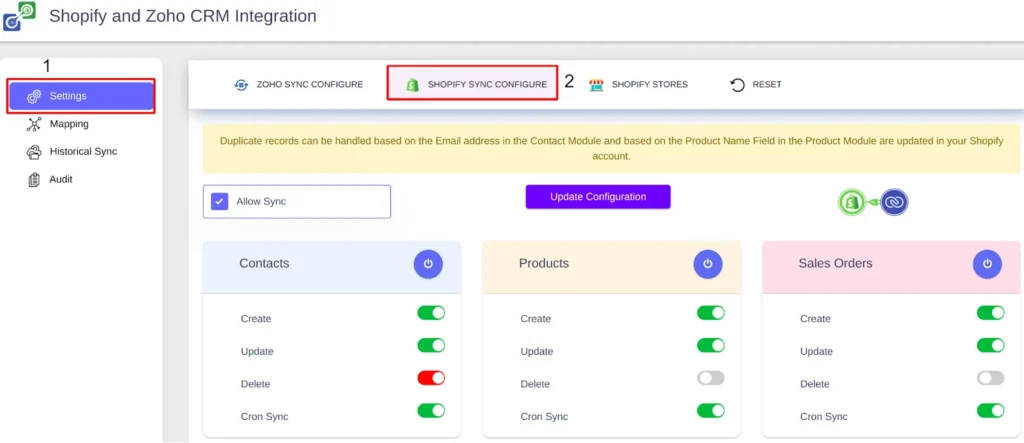
Task: Click the Sales Orders card heading
Action: 835,264
